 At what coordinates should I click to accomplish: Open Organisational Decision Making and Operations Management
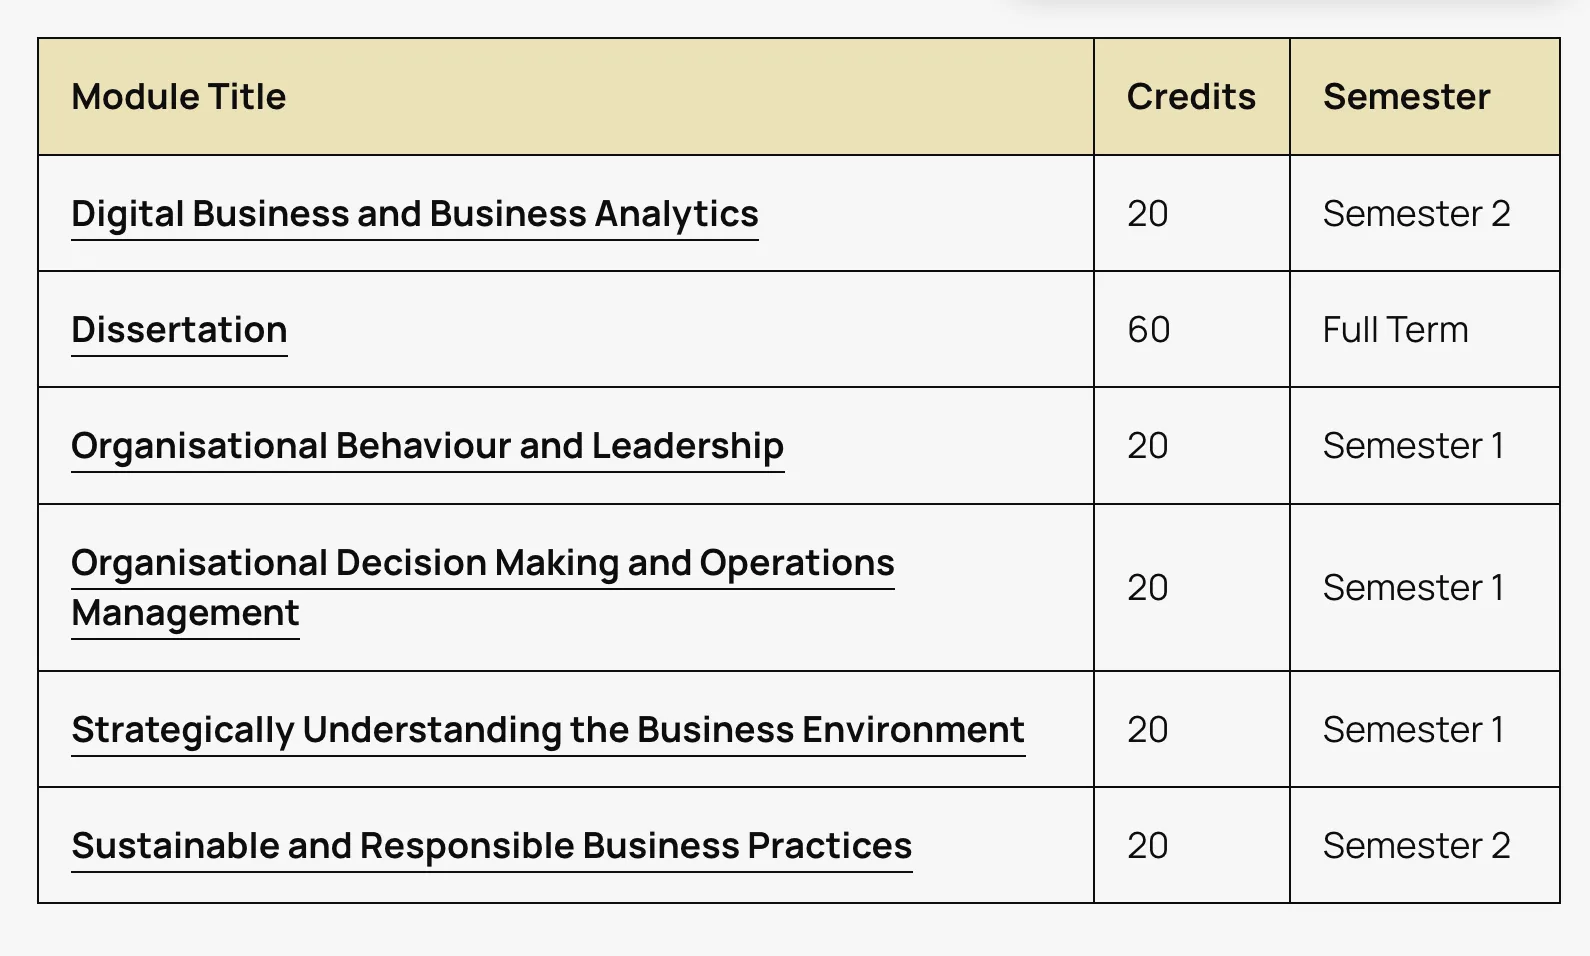(x=482, y=563)
